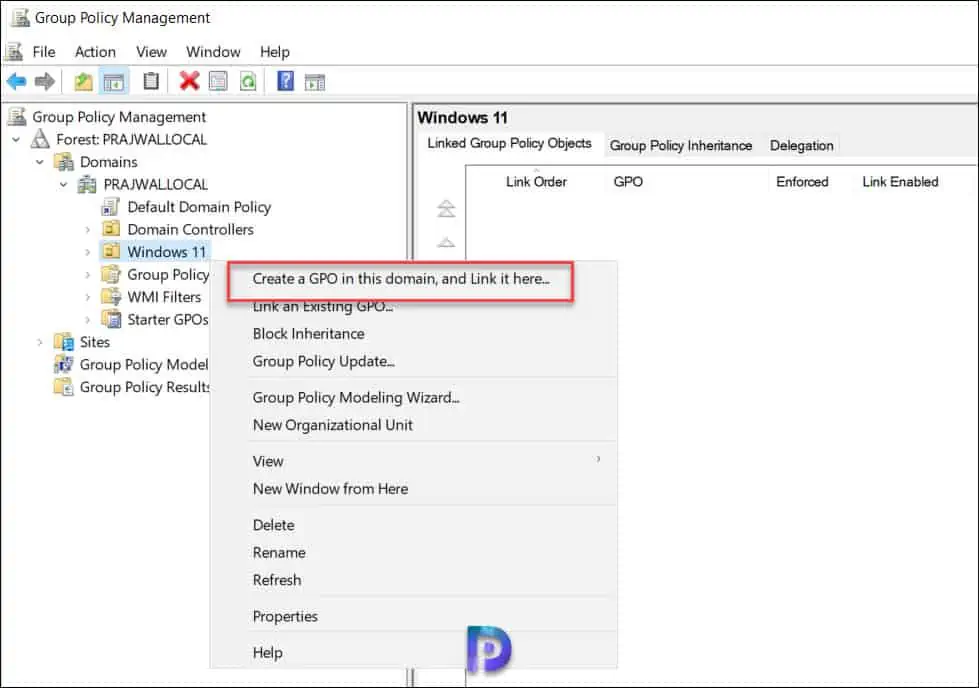979x688 pixels.
Task: Expand the Starter GPOs node
Action: pyautogui.click(x=87, y=320)
